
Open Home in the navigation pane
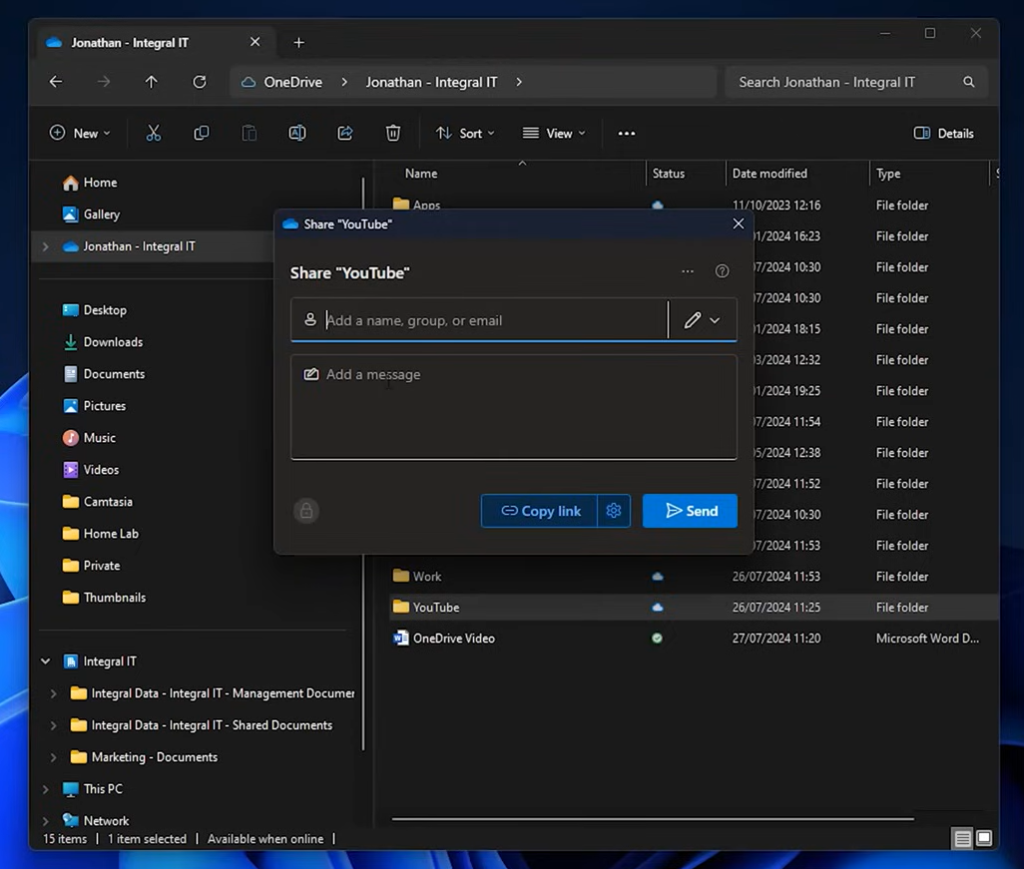90,183
